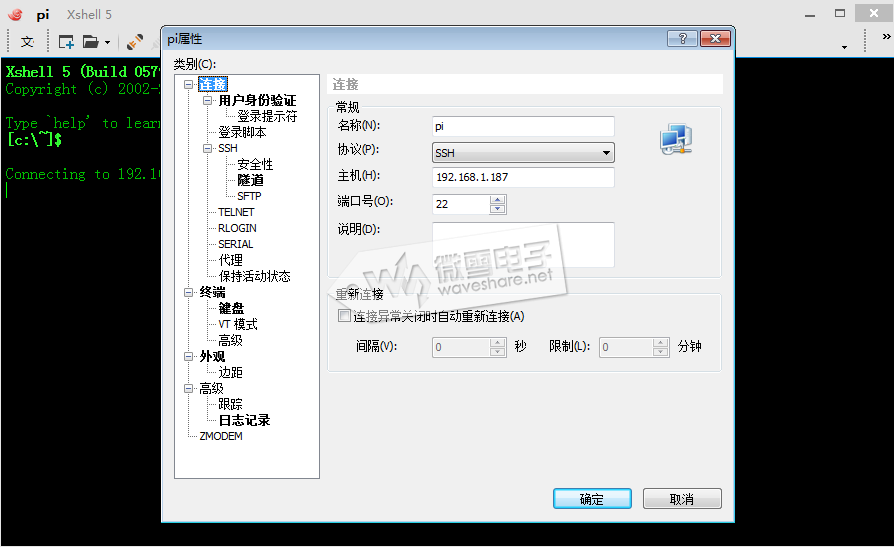Click the network computers icon in the 常规 section
The height and width of the screenshot is (547, 894).
point(676,139)
